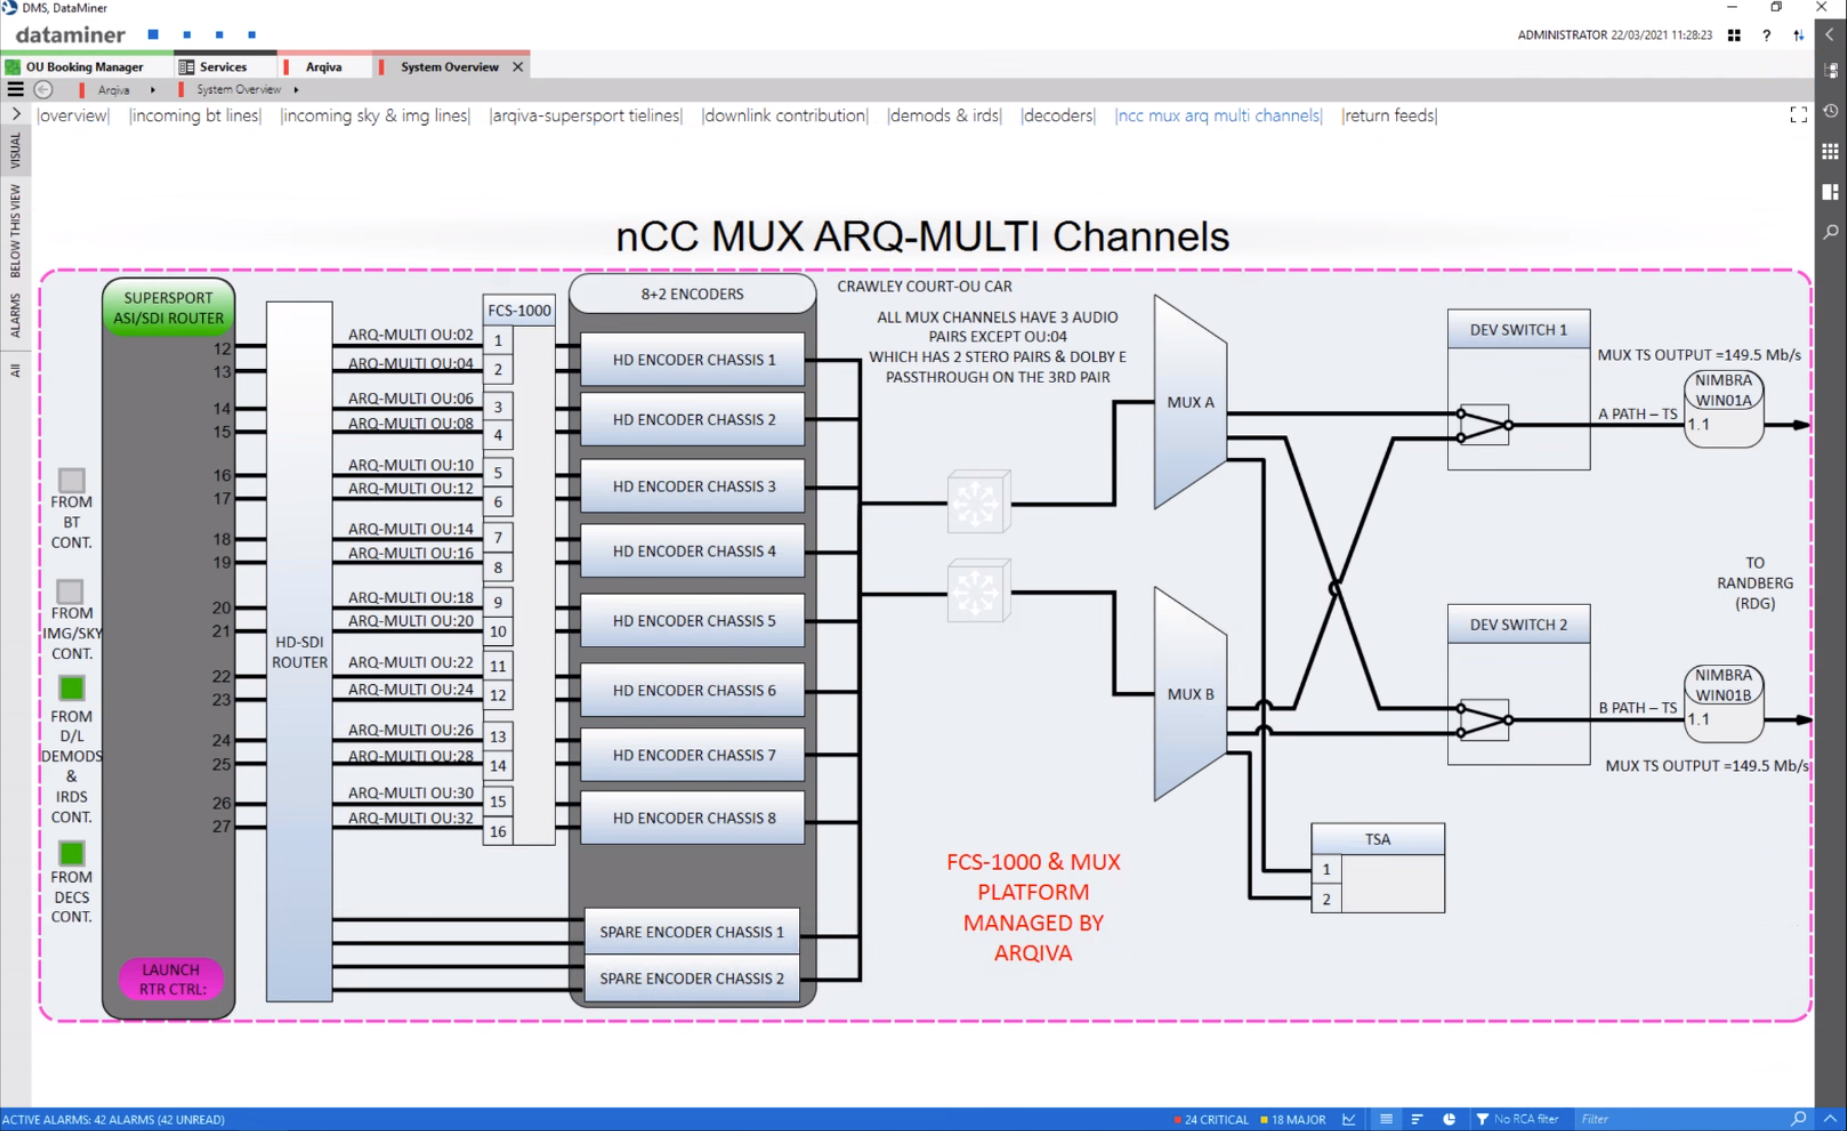This screenshot has width=1847, height=1131.
Task: Select HD ENCODER CHASSIS 4
Action: click(693, 551)
